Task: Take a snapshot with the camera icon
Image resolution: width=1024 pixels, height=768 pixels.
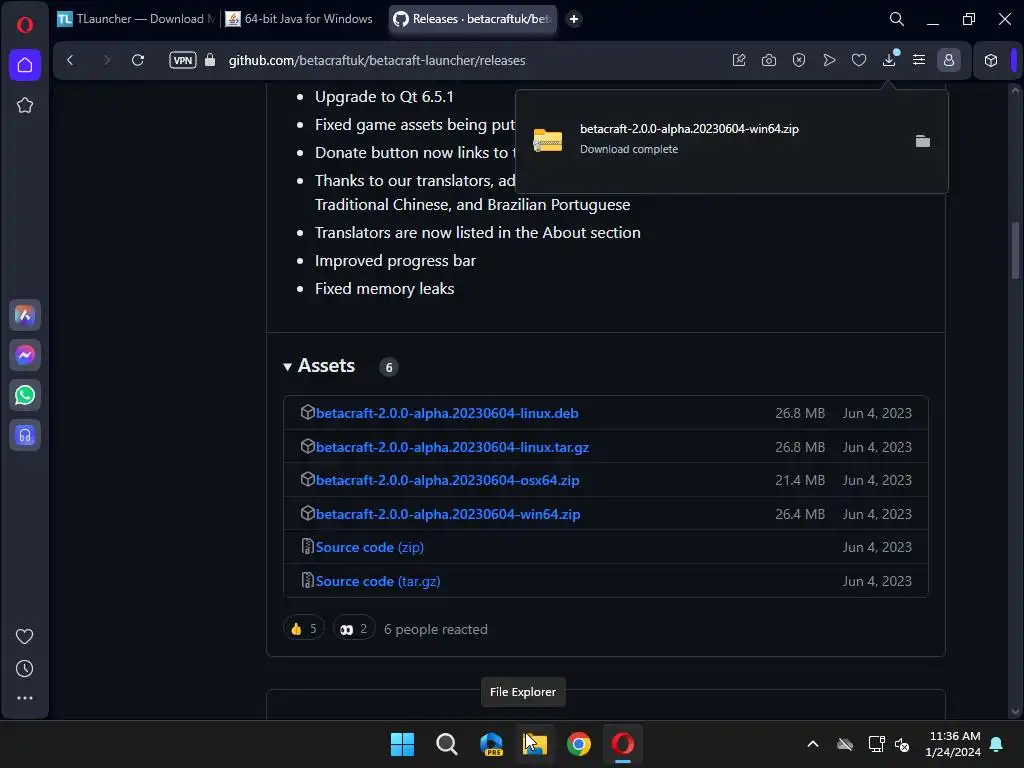Action: pos(769,60)
